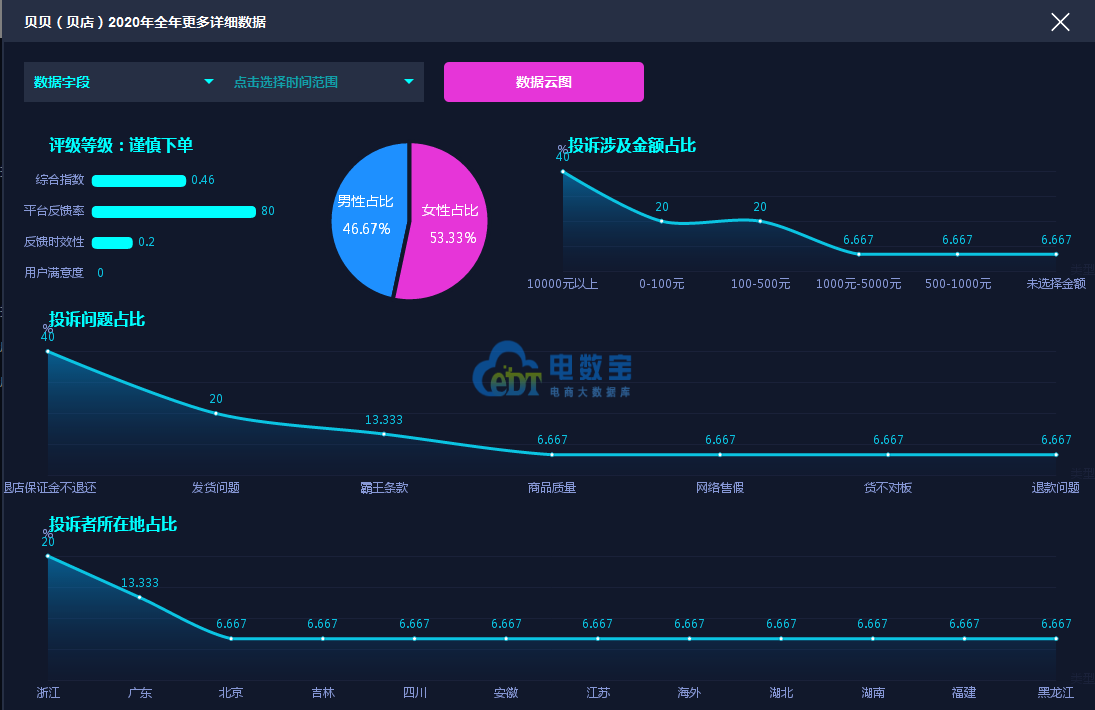Click the 吉林 axis label
The image size is (1095, 710).
tap(323, 693)
